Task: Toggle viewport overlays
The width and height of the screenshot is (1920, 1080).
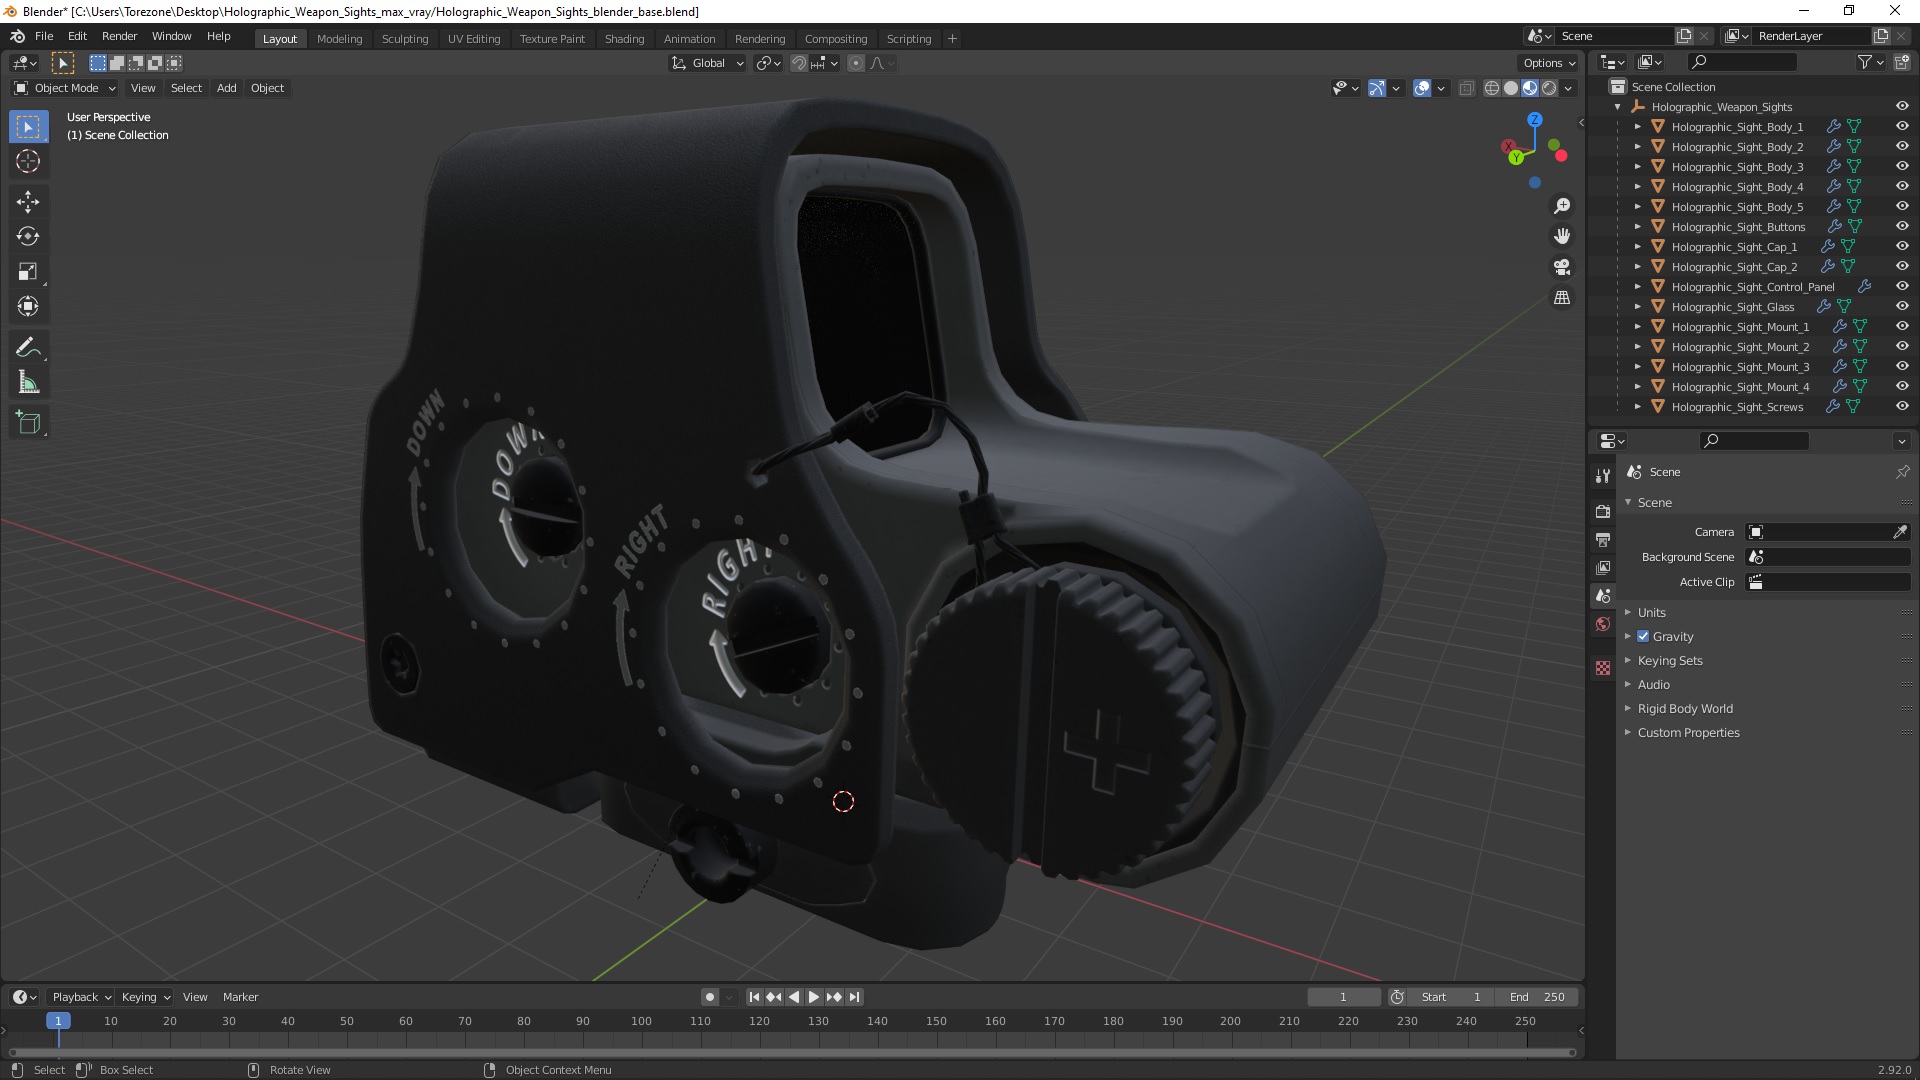Action: (1422, 88)
